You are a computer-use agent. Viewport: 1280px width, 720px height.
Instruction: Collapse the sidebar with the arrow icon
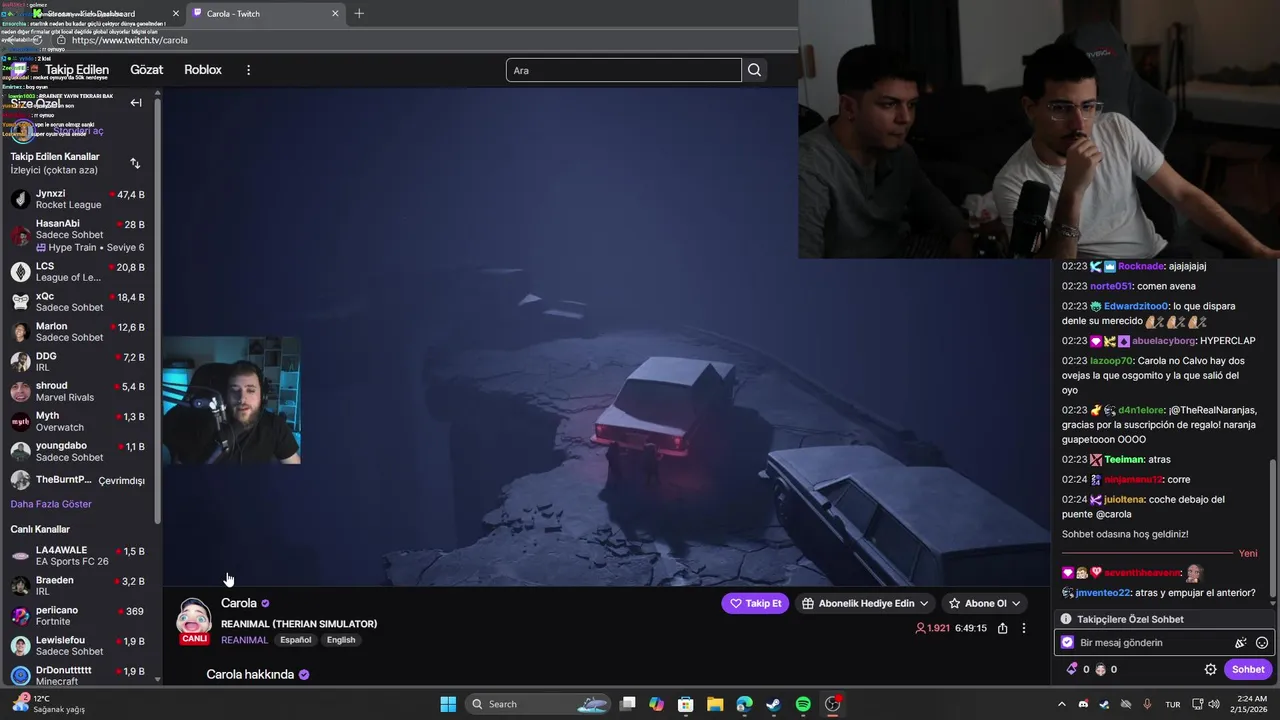pyautogui.click(x=136, y=102)
